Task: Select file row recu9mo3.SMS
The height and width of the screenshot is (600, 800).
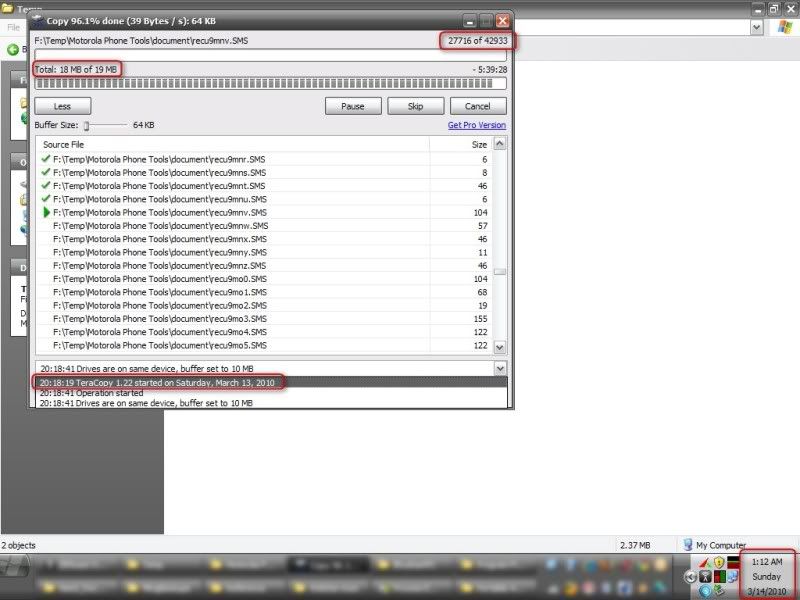Action: [264, 318]
